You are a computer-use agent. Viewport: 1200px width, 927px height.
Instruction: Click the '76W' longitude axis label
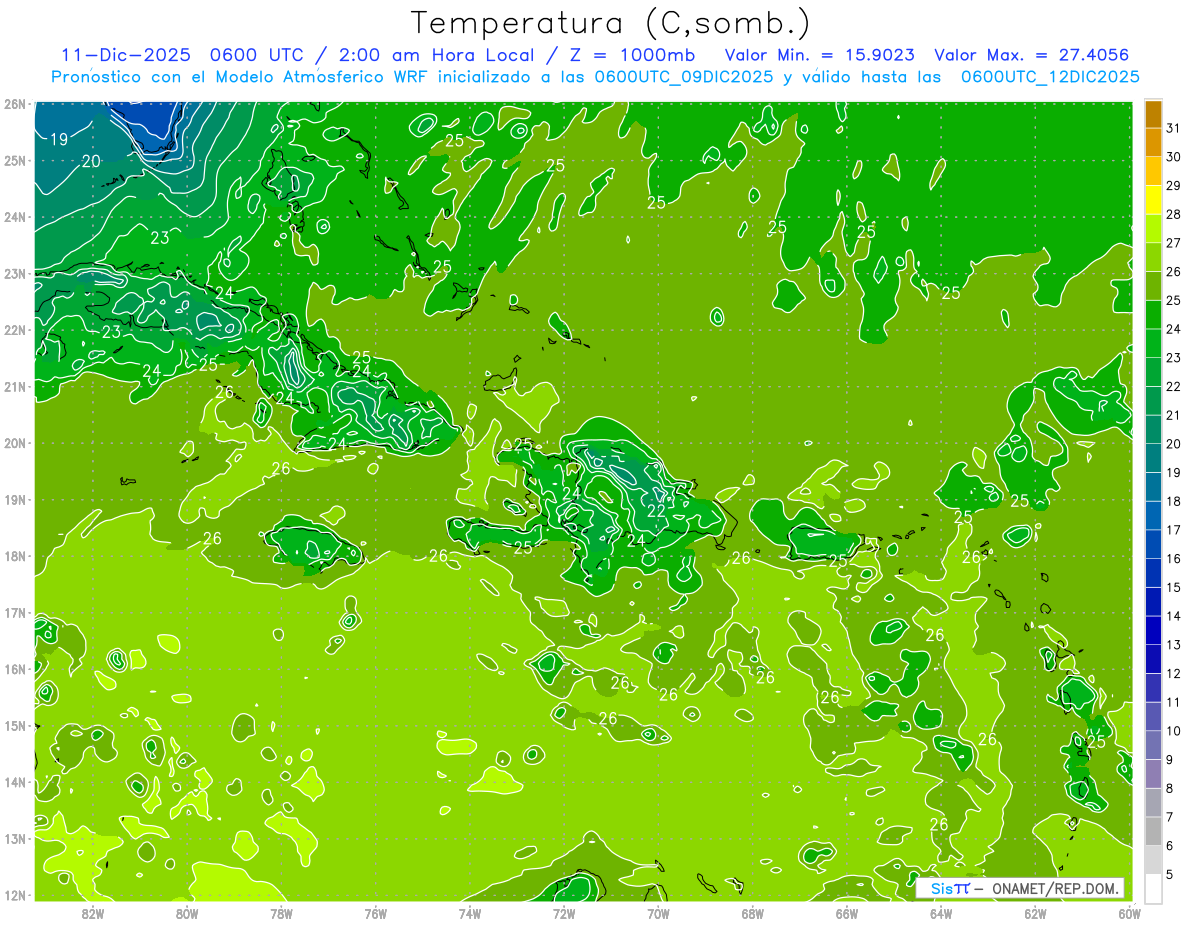coord(376,914)
